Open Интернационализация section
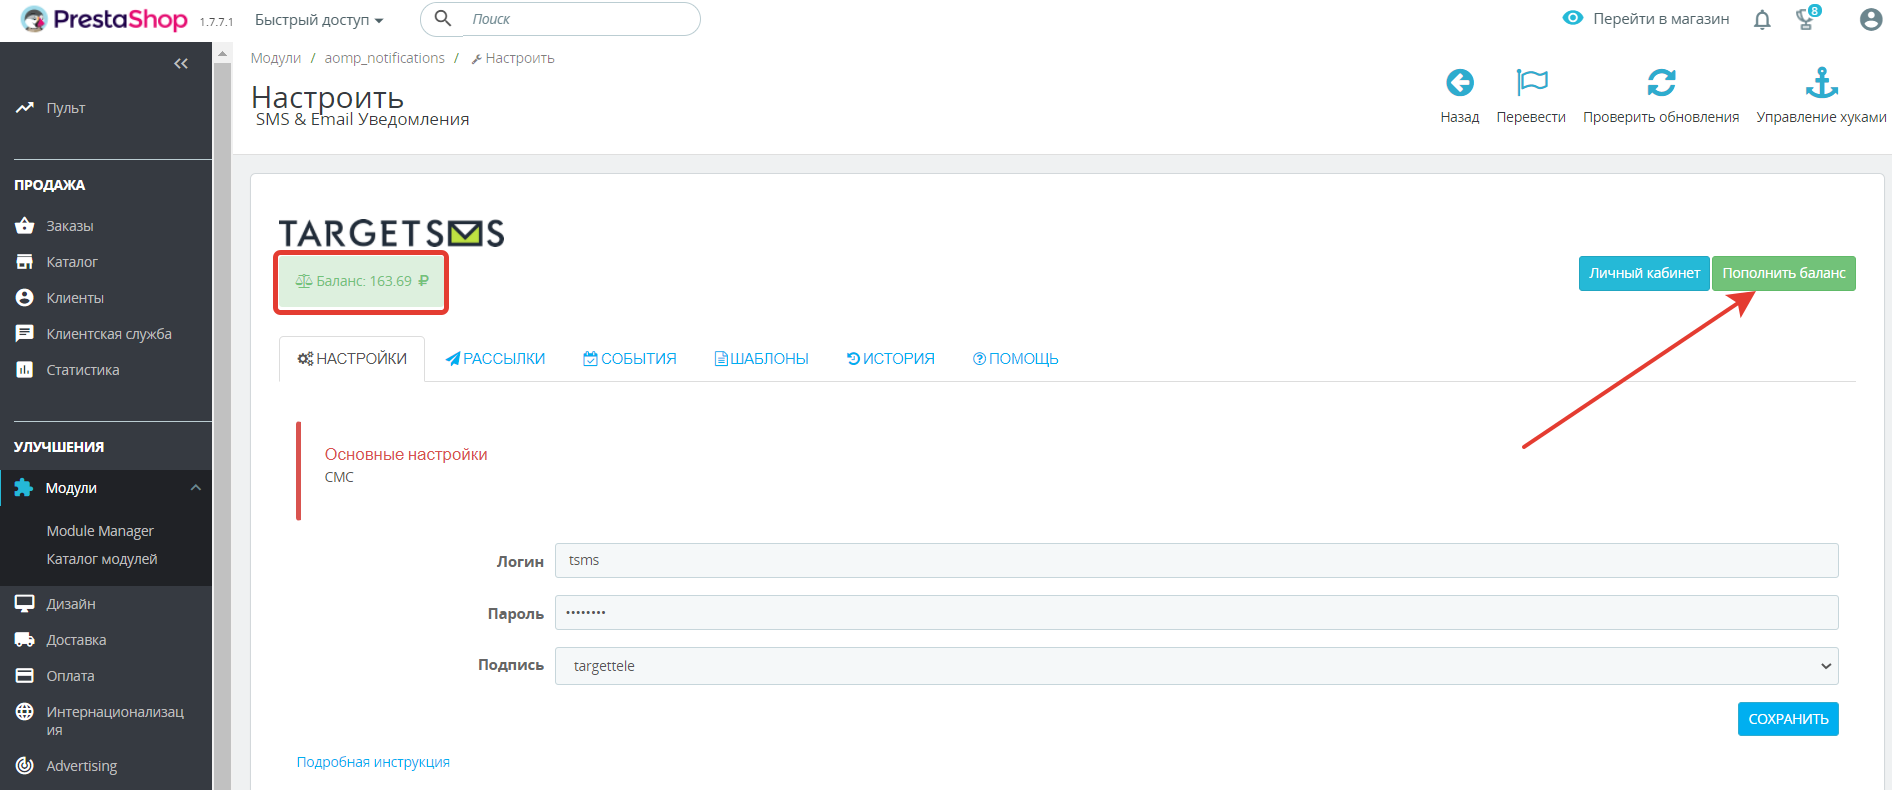Screen dimensions: 1892x790 (x=115, y=721)
